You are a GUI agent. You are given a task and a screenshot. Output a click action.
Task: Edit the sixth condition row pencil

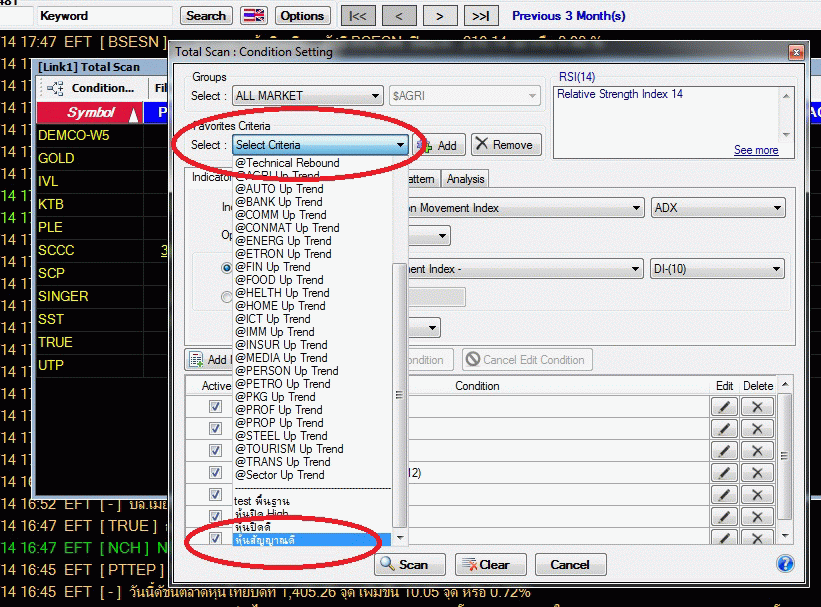724,517
